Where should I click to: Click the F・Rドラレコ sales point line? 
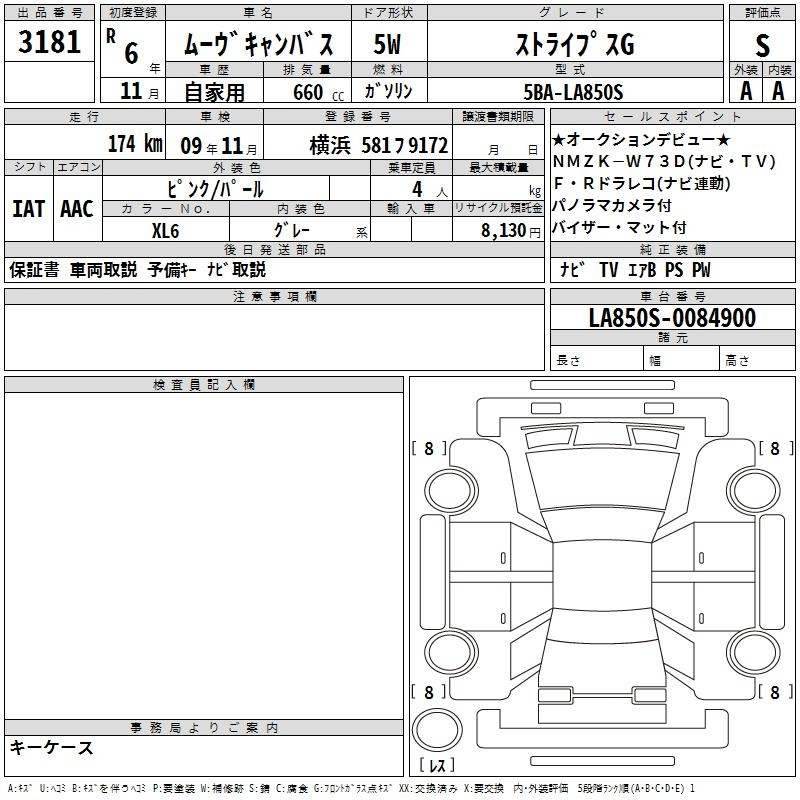641,183
